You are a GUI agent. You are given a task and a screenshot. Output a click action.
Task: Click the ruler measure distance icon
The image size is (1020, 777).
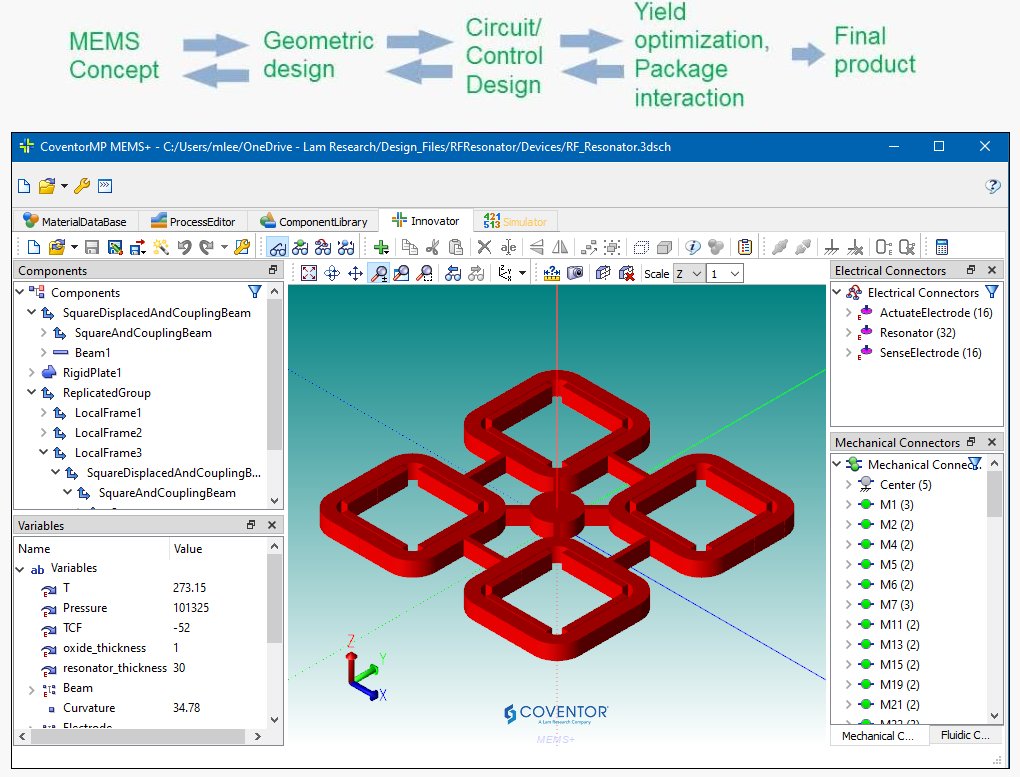[x=552, y=273]
